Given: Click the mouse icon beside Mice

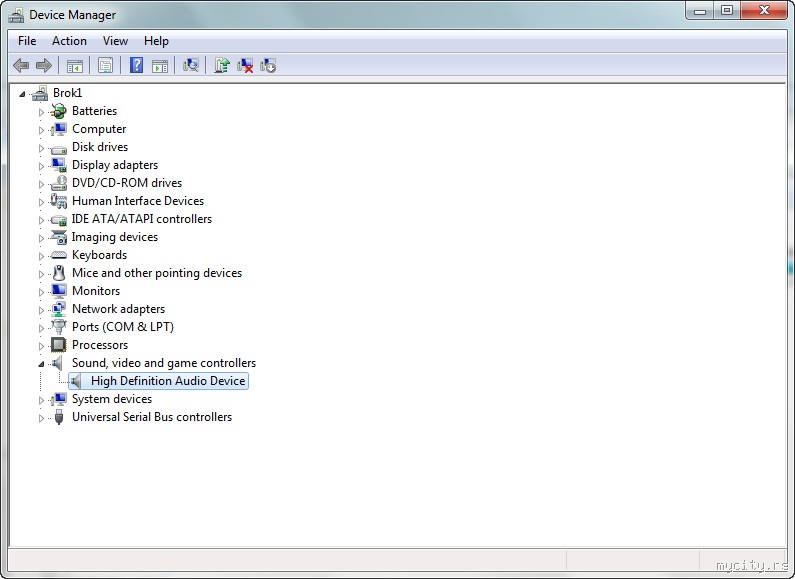Looking at the screenshot, I should point(59,273).
